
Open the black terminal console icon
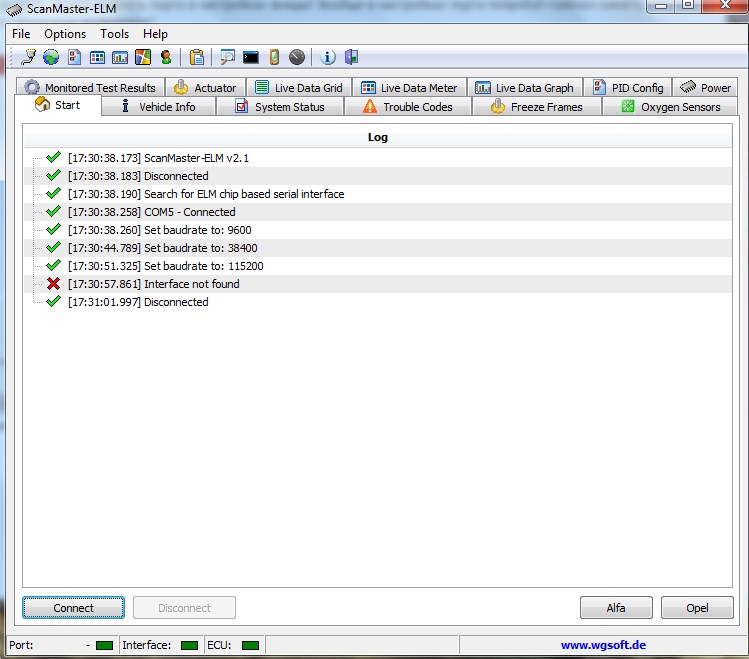pyautogui.click(x=251, y=57)
